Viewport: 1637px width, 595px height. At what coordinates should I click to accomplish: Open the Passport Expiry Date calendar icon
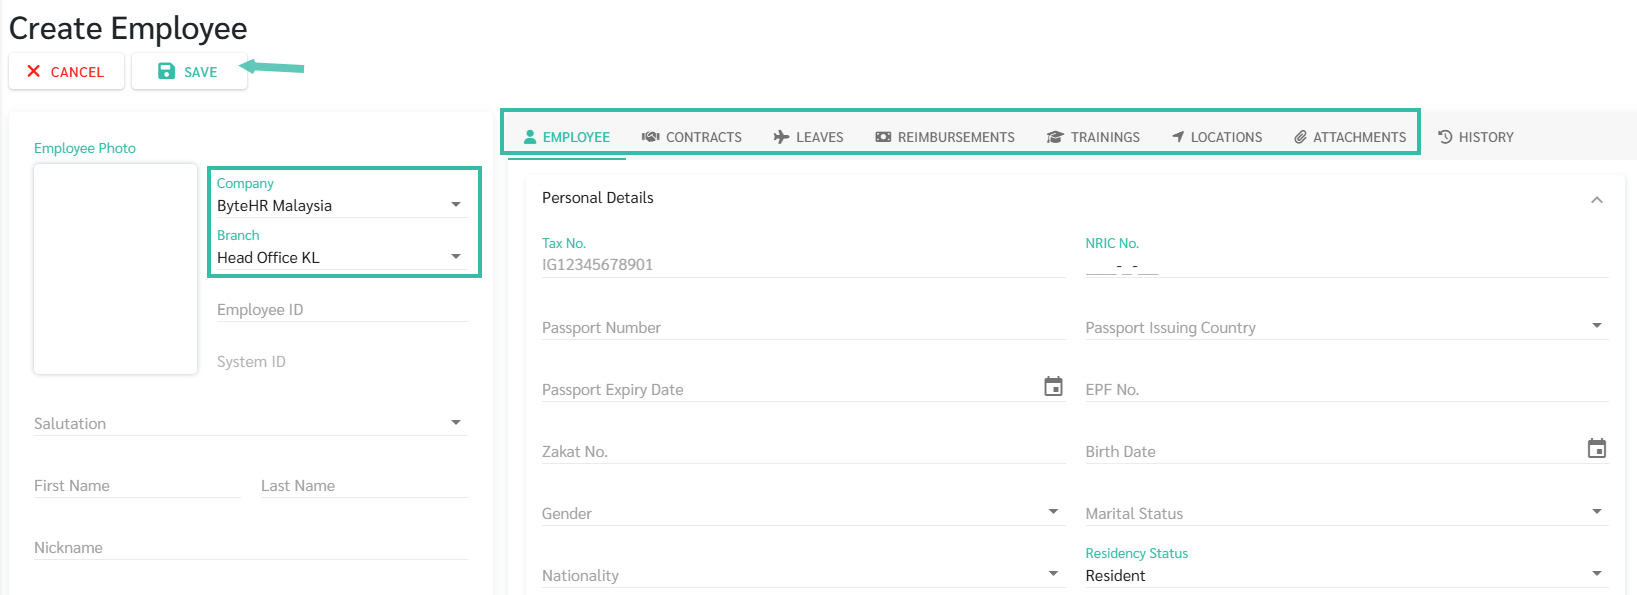pos(1053,387)
